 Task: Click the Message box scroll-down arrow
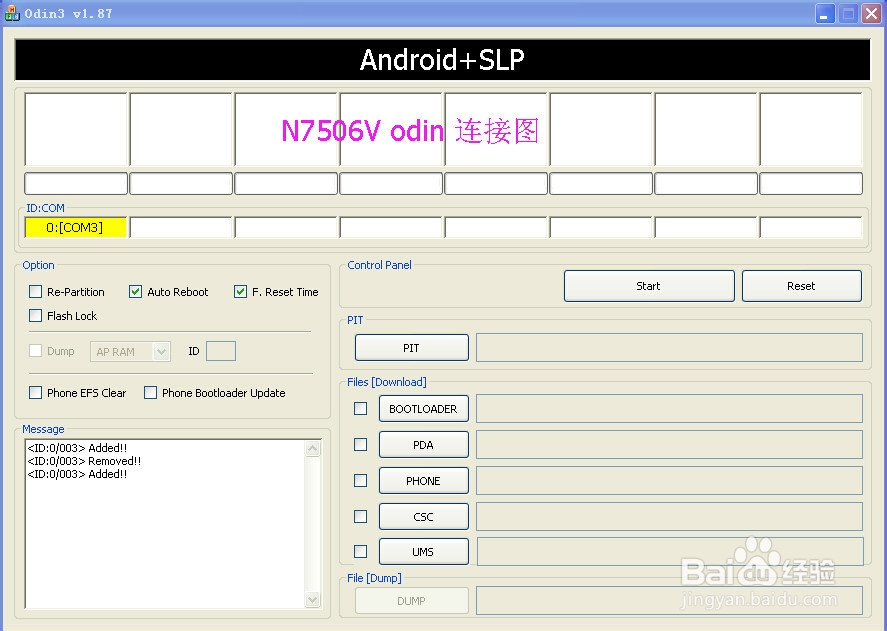click(312, 599)
